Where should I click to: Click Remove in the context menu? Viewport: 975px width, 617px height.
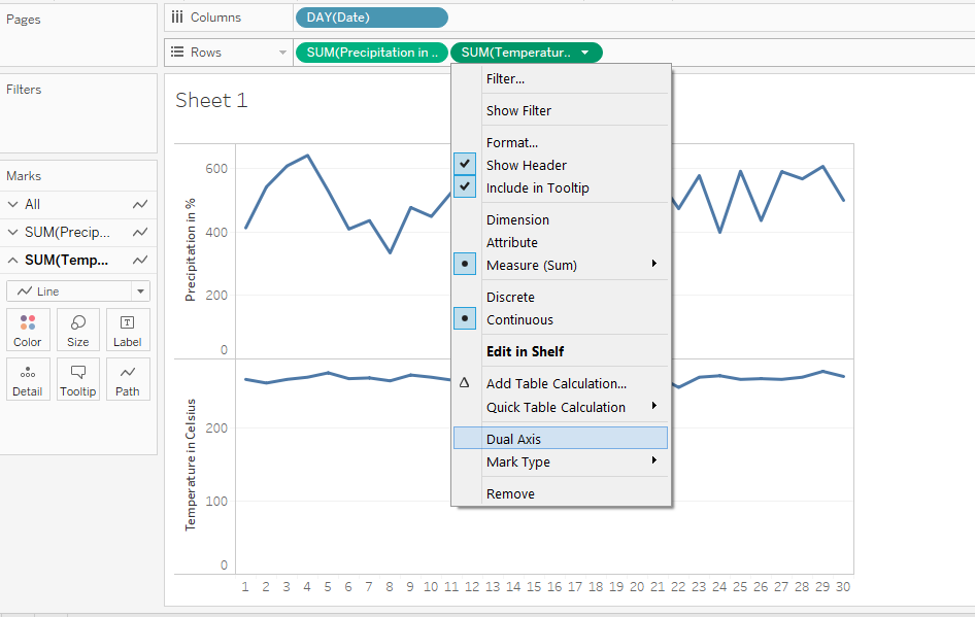510,494
